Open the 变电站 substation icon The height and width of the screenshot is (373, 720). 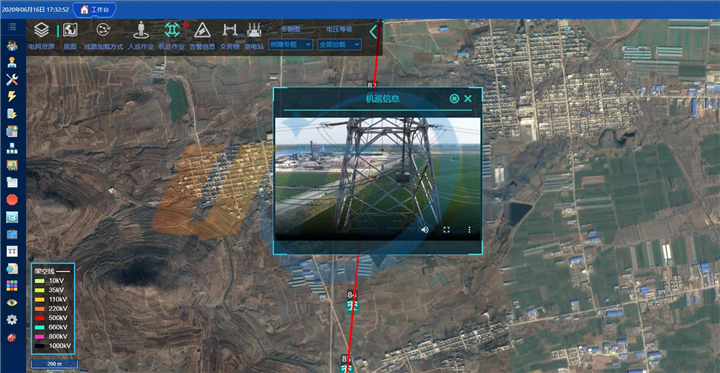[254, 30]
